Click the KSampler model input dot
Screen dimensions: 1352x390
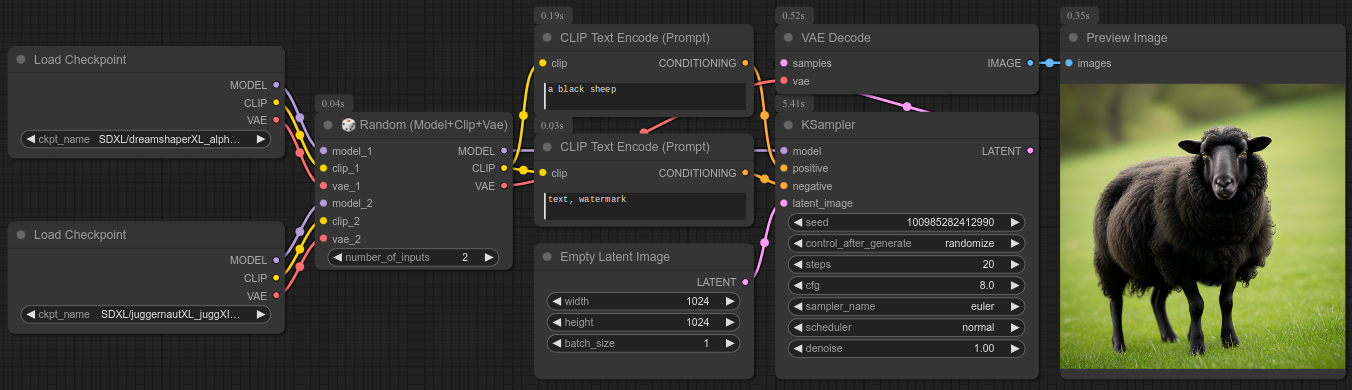(783, 151)
